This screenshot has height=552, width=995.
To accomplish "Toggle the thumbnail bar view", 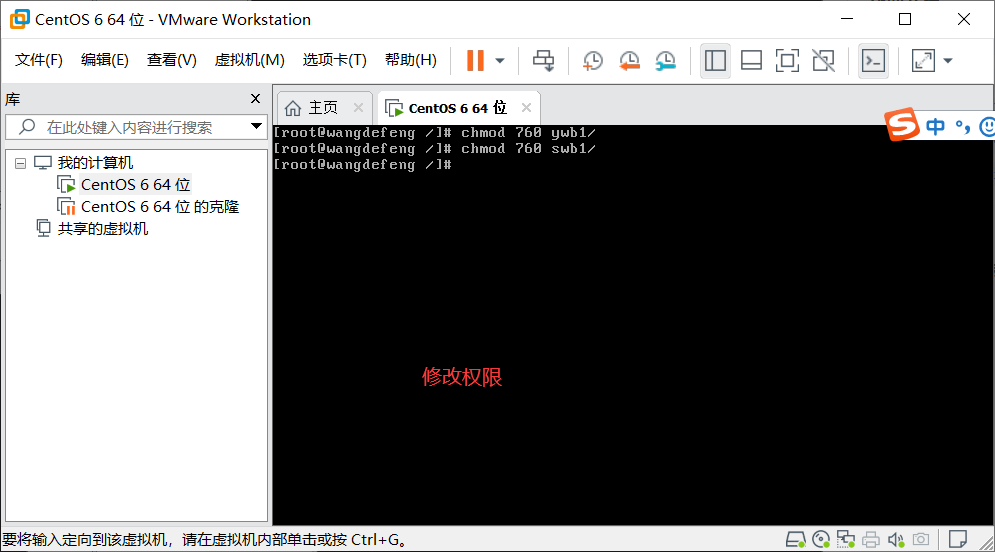I will coord(751,61).
